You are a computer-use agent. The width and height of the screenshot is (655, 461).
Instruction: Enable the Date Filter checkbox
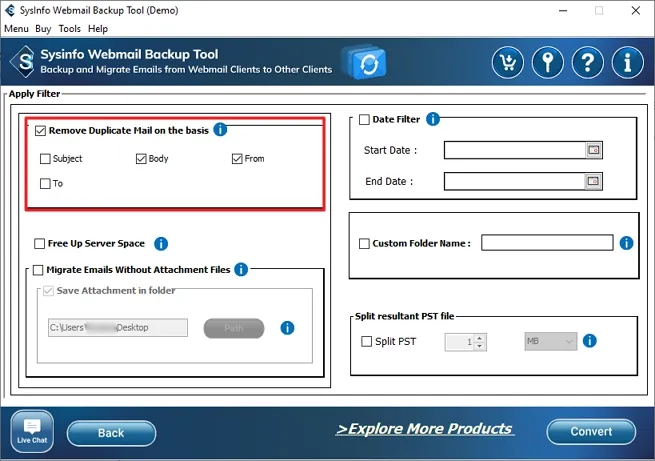[364, 120]
